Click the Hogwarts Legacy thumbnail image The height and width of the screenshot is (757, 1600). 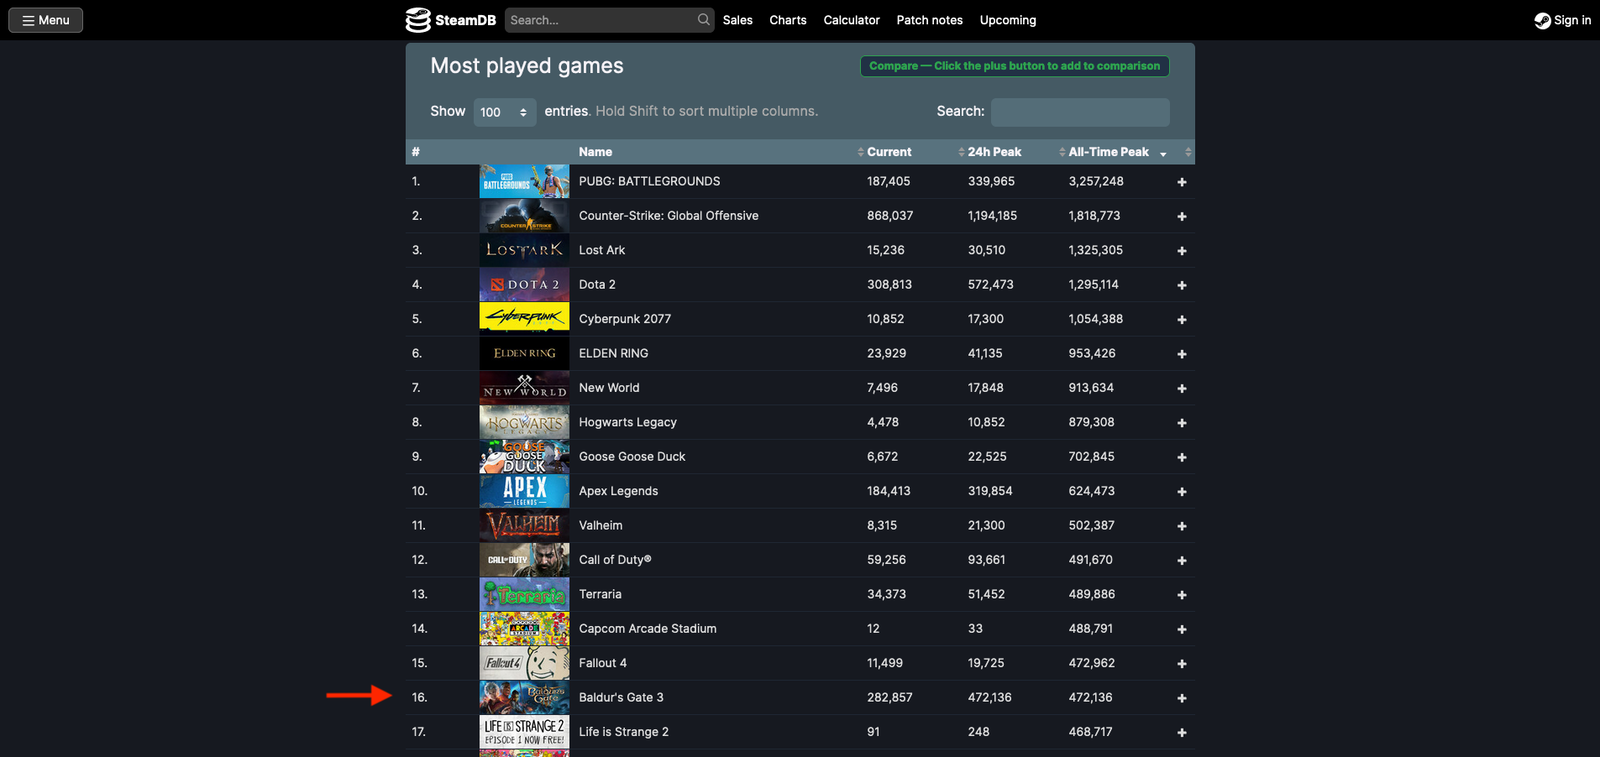pyautogui.click(x=524, y=422)
